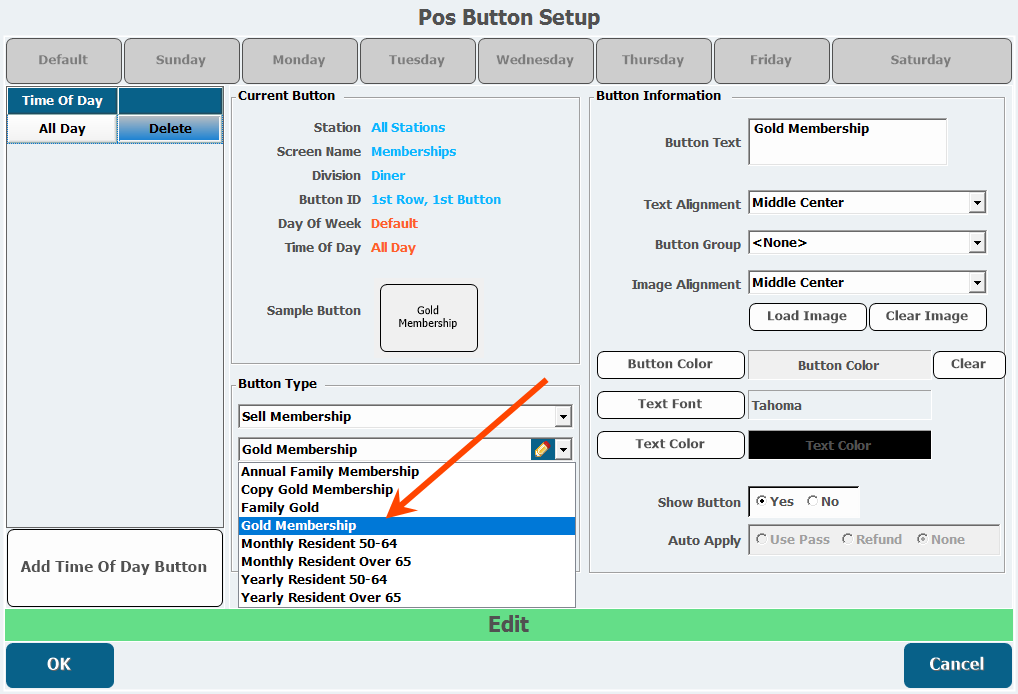Switch to the Default day tab
Image resolution: width=1018 pixels, height=694 pixels.
(x=64, y=60)
